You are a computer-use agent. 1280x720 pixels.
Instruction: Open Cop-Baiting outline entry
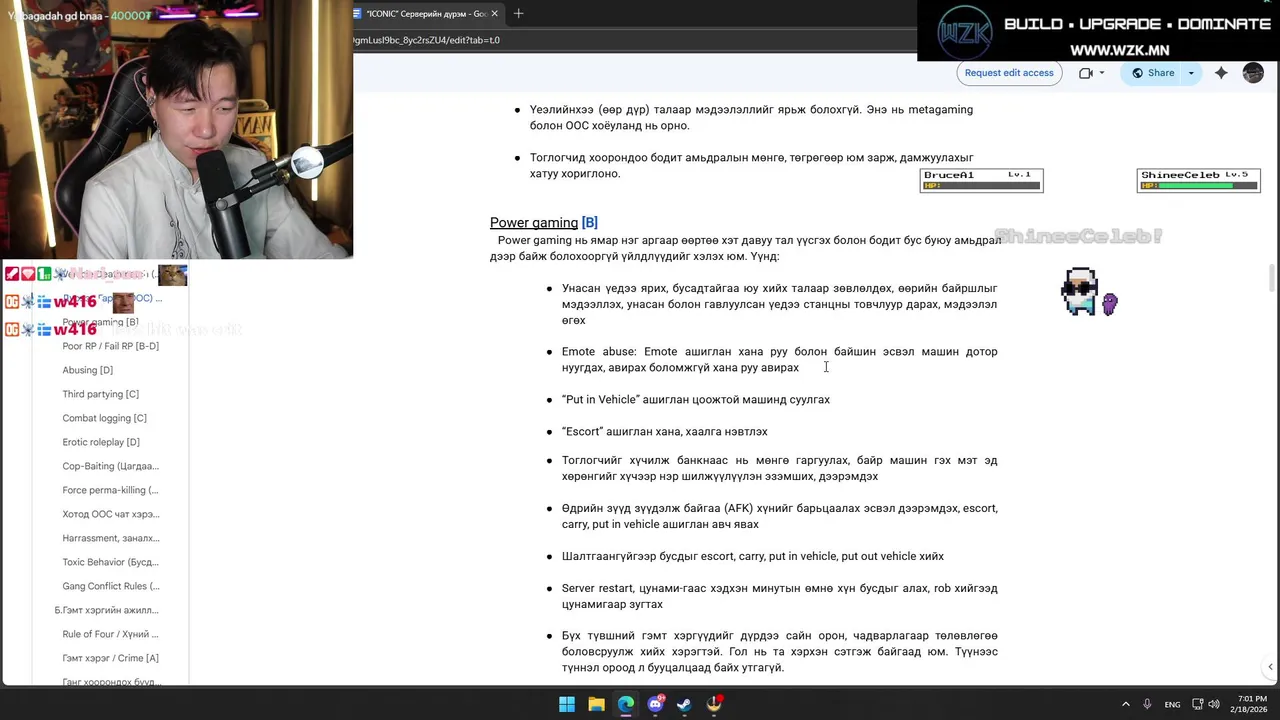tap(110, 466)
